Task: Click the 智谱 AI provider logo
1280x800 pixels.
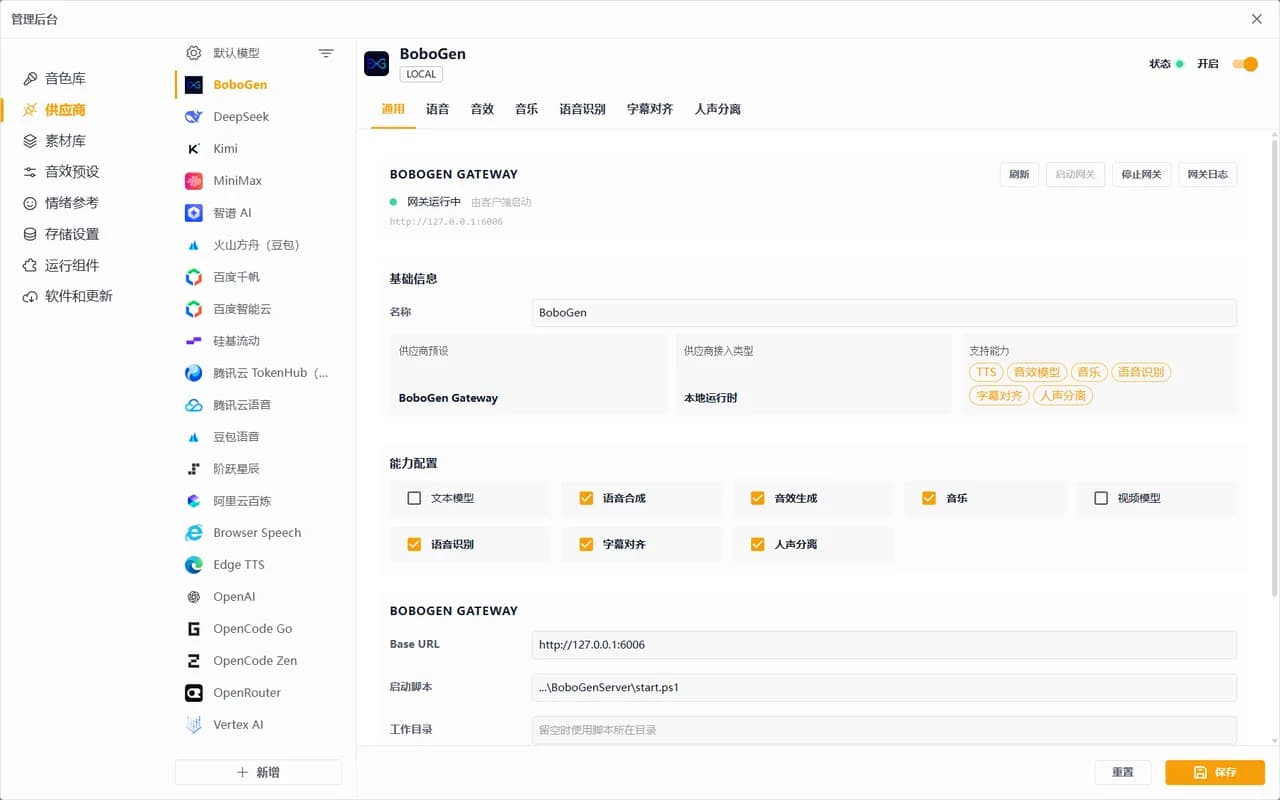Action: [x=194, y=213]
